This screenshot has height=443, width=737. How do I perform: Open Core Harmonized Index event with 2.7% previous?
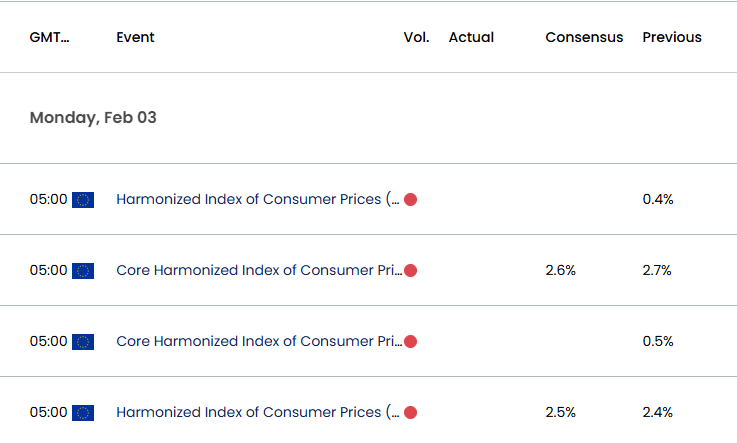[259, 270]
